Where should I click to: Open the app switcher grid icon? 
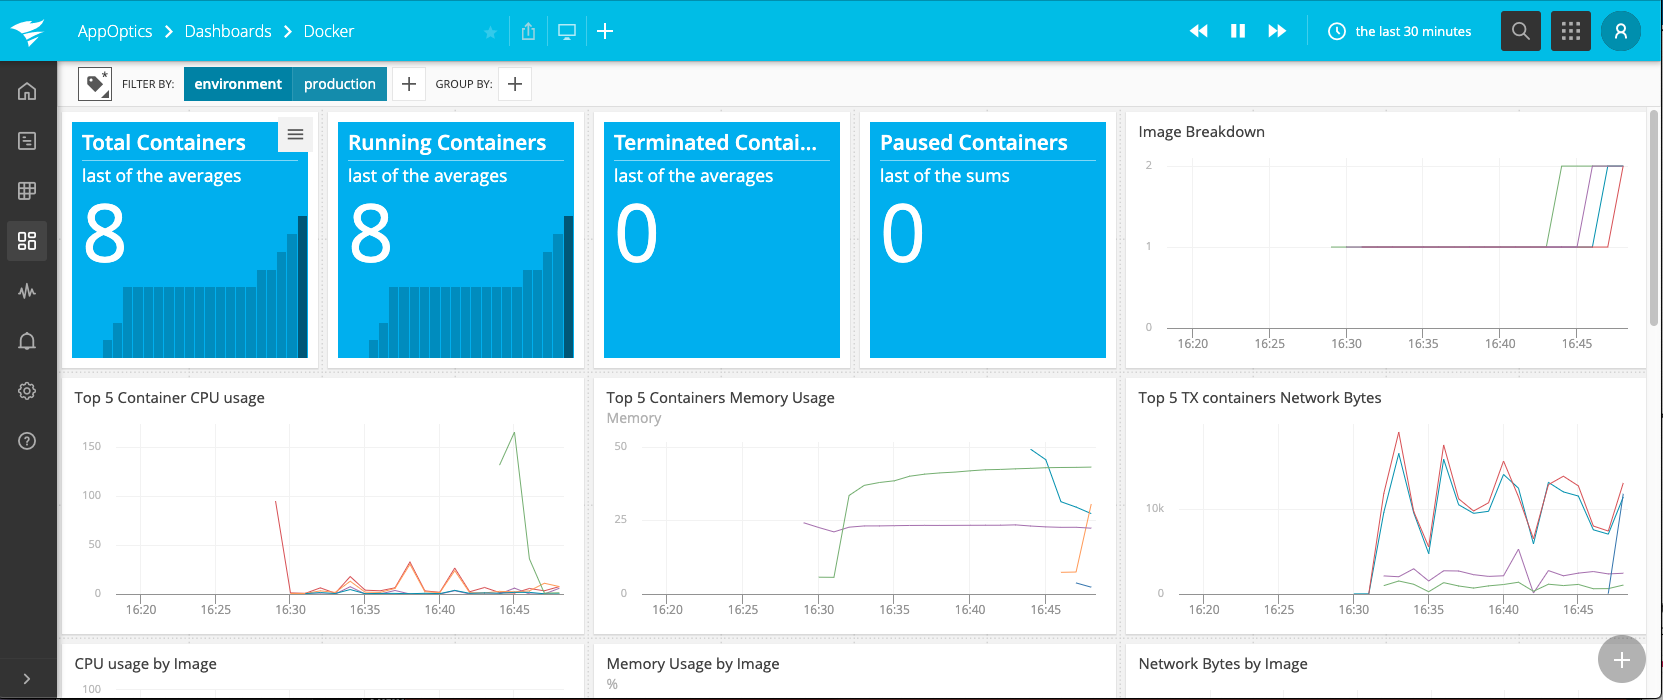(1571, 31)
